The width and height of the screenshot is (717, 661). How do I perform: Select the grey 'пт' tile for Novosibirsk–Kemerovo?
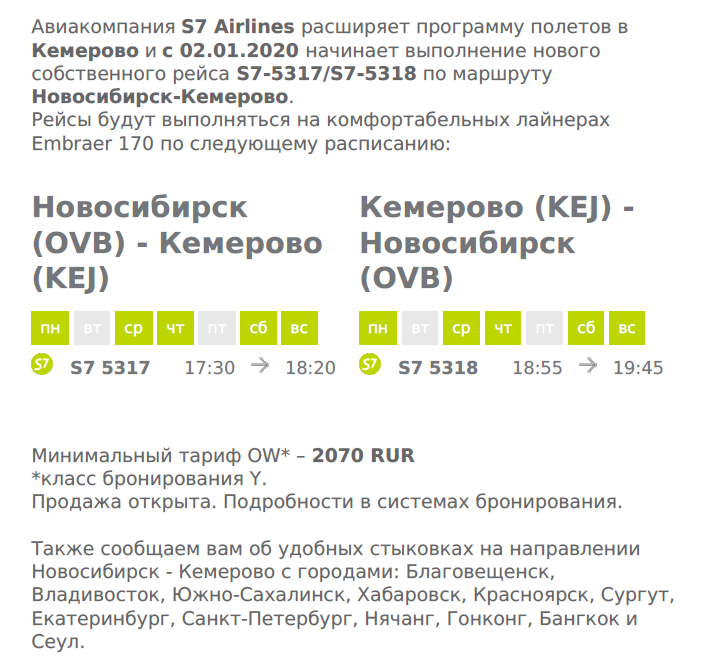[217, 328]
